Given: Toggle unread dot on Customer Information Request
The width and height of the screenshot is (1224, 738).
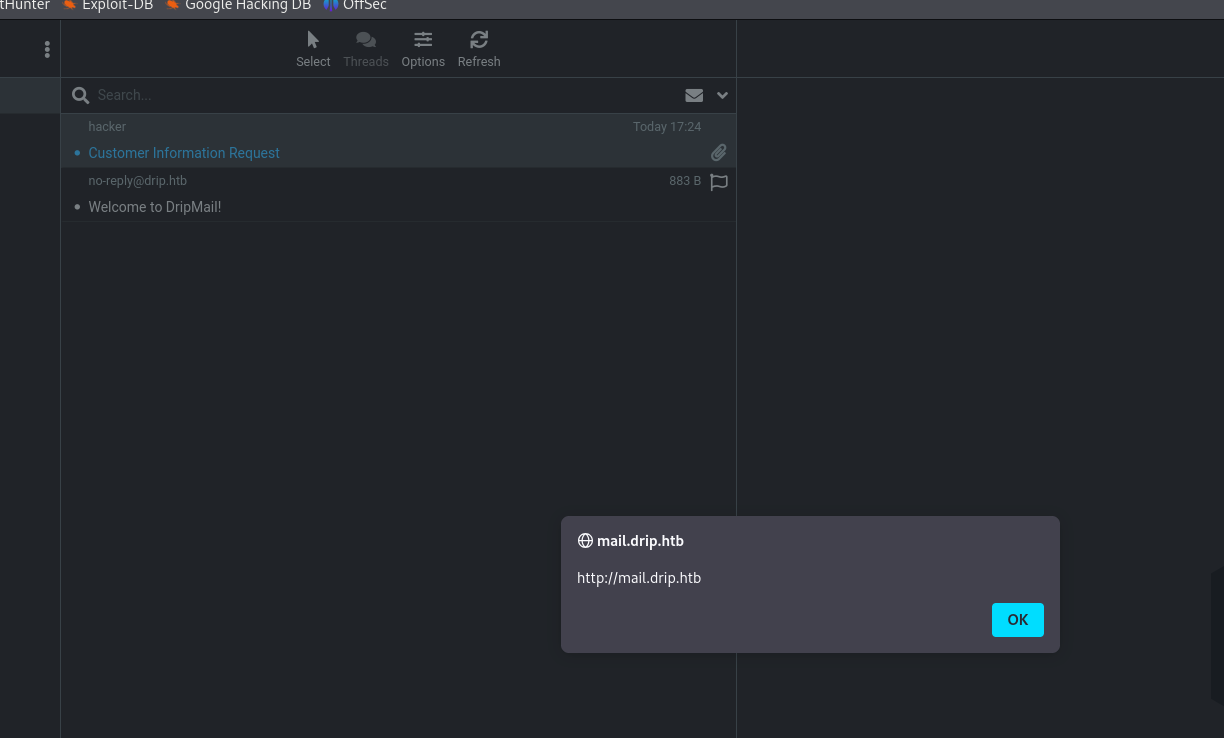Looking at the screenshot, I should tap(77, 153).
